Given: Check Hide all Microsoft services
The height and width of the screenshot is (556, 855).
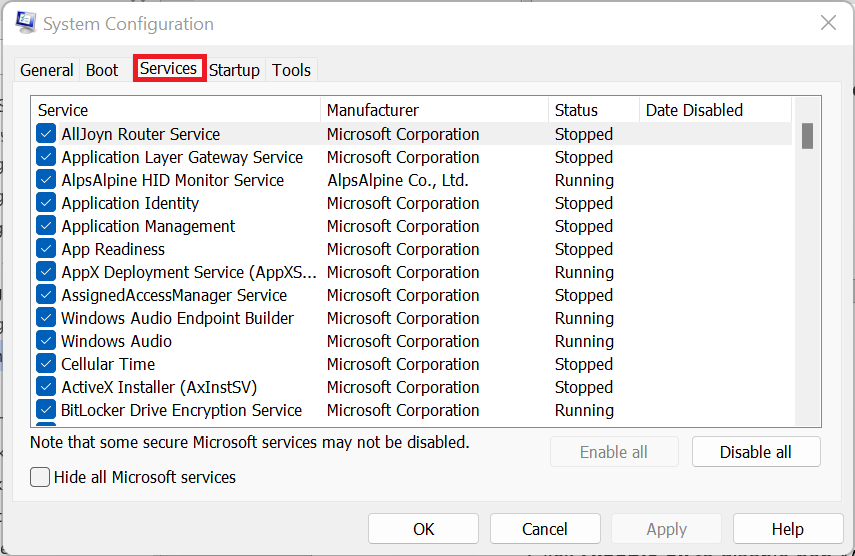Looking at the screenshot, I should 40,477.
